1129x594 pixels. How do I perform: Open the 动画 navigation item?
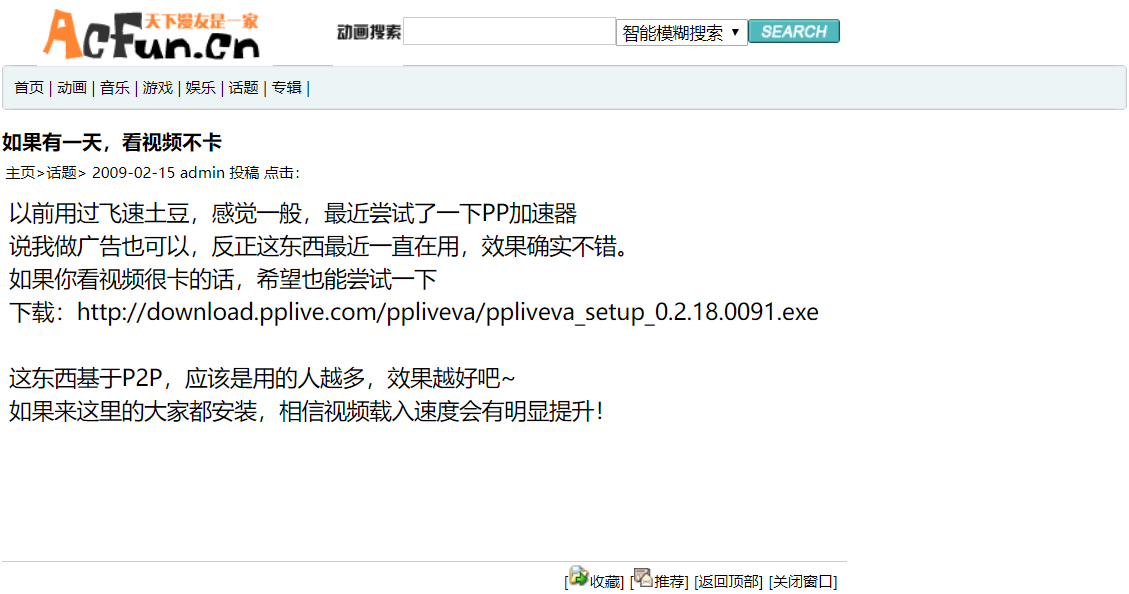pos(72,88)
